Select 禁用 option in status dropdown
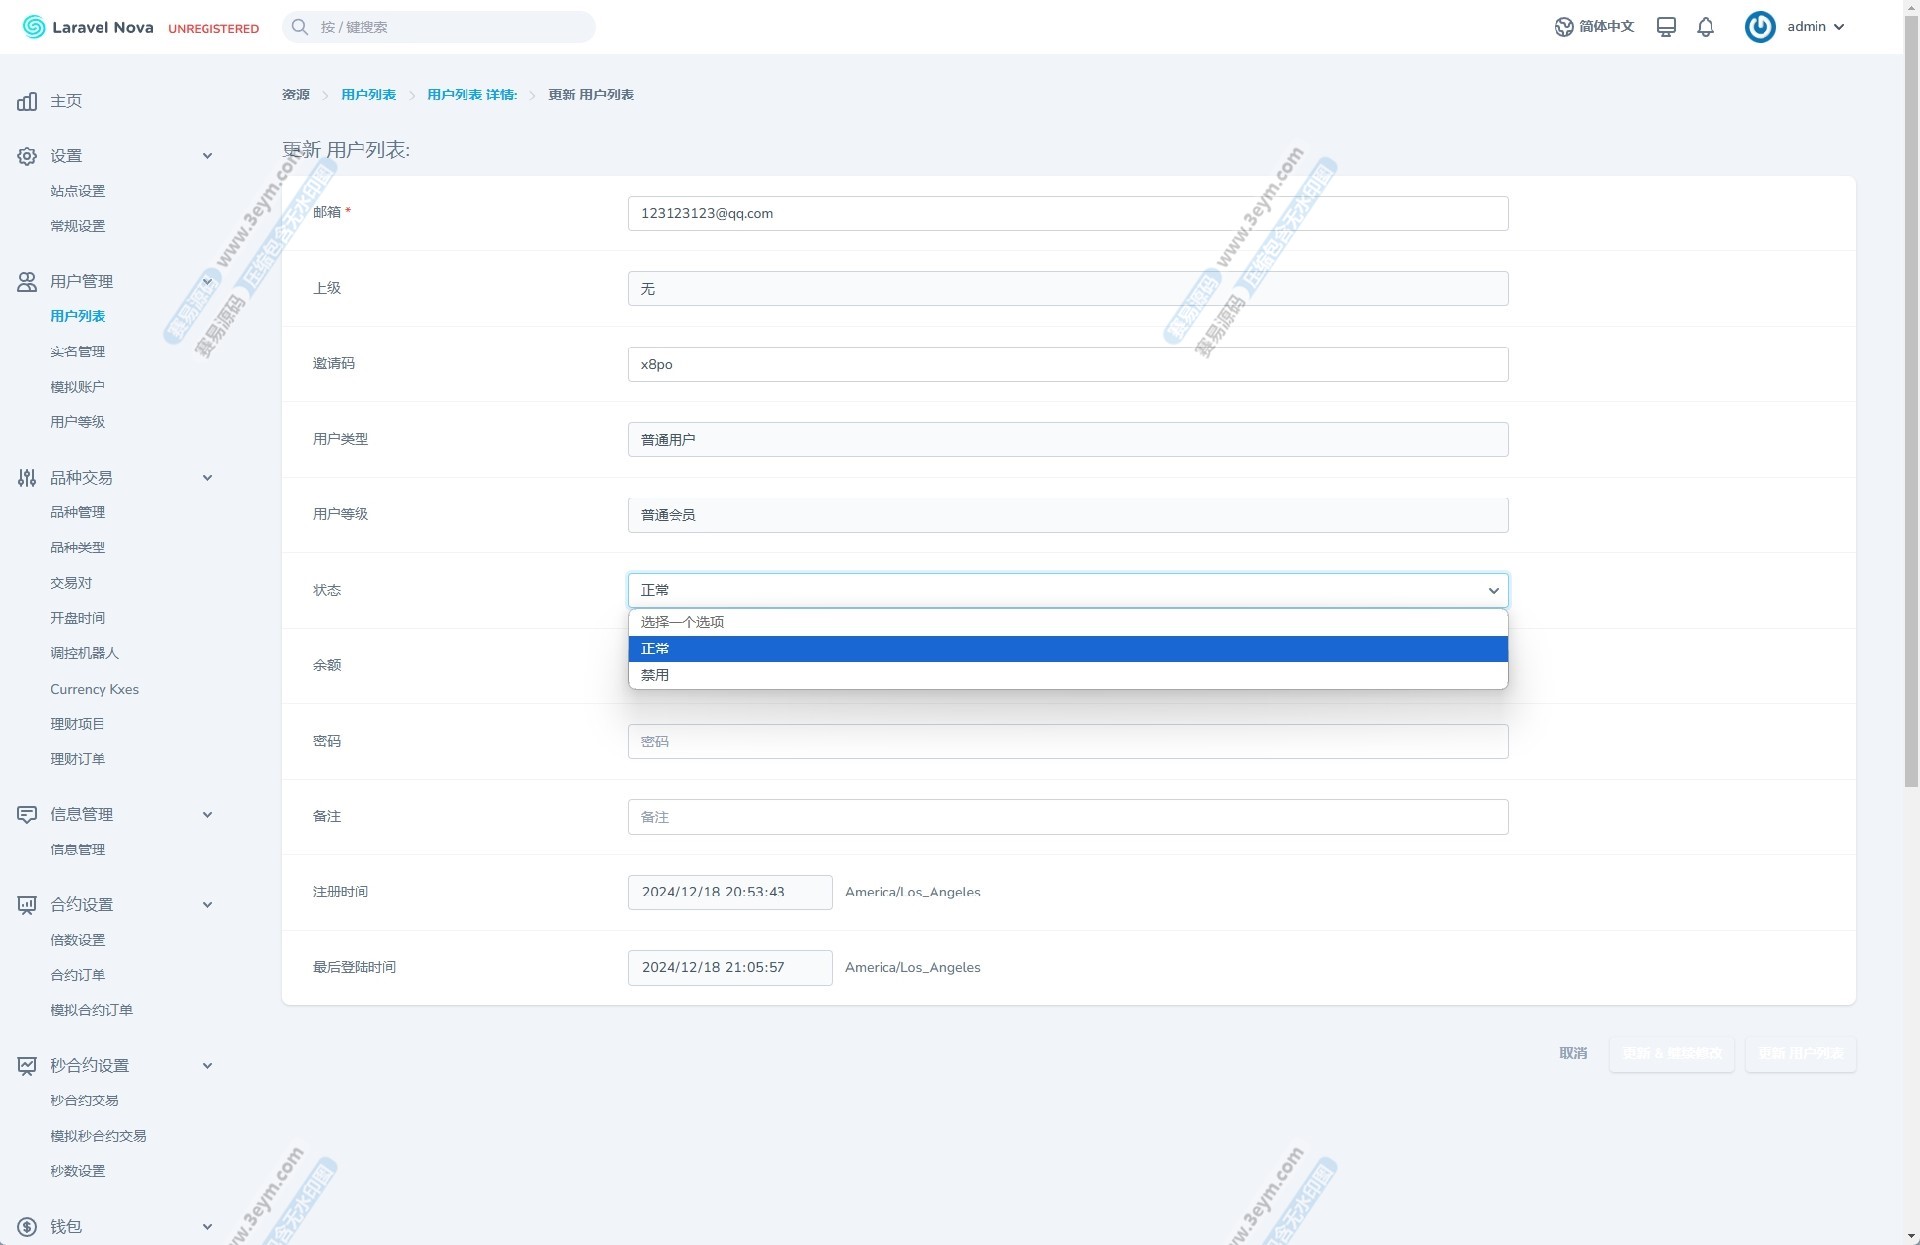 pos(655,675)
